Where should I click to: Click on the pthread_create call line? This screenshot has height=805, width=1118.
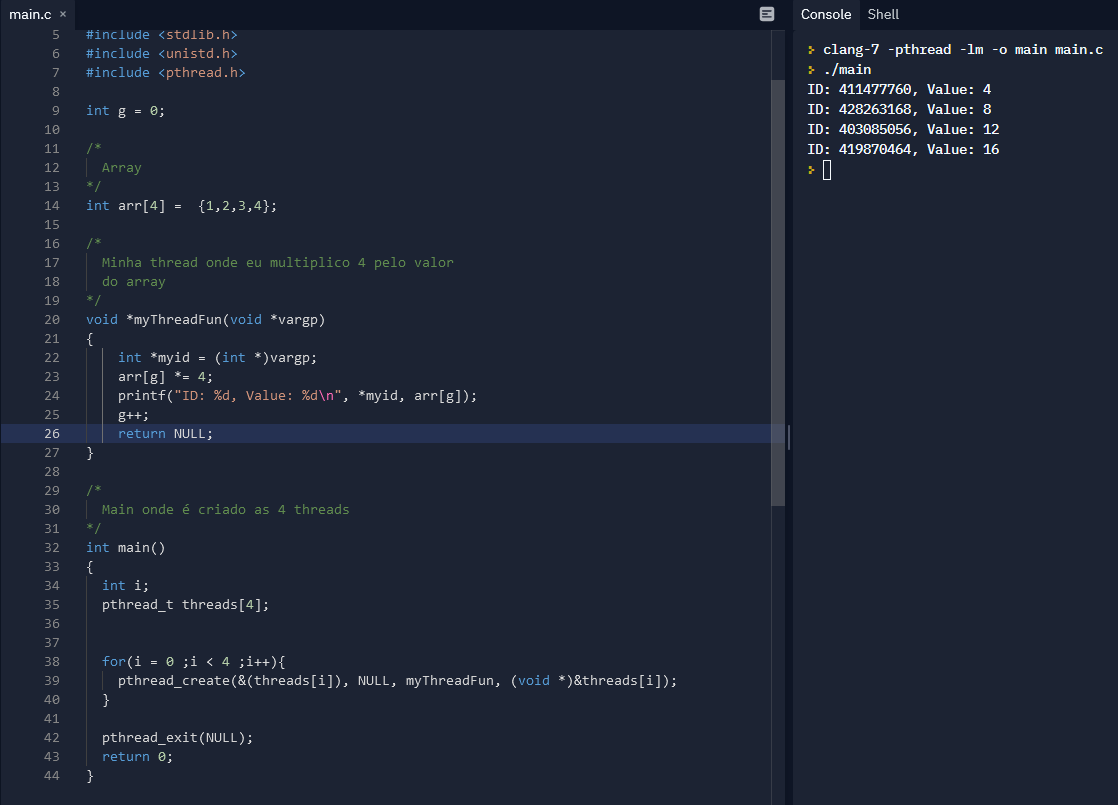coord(397,681)
